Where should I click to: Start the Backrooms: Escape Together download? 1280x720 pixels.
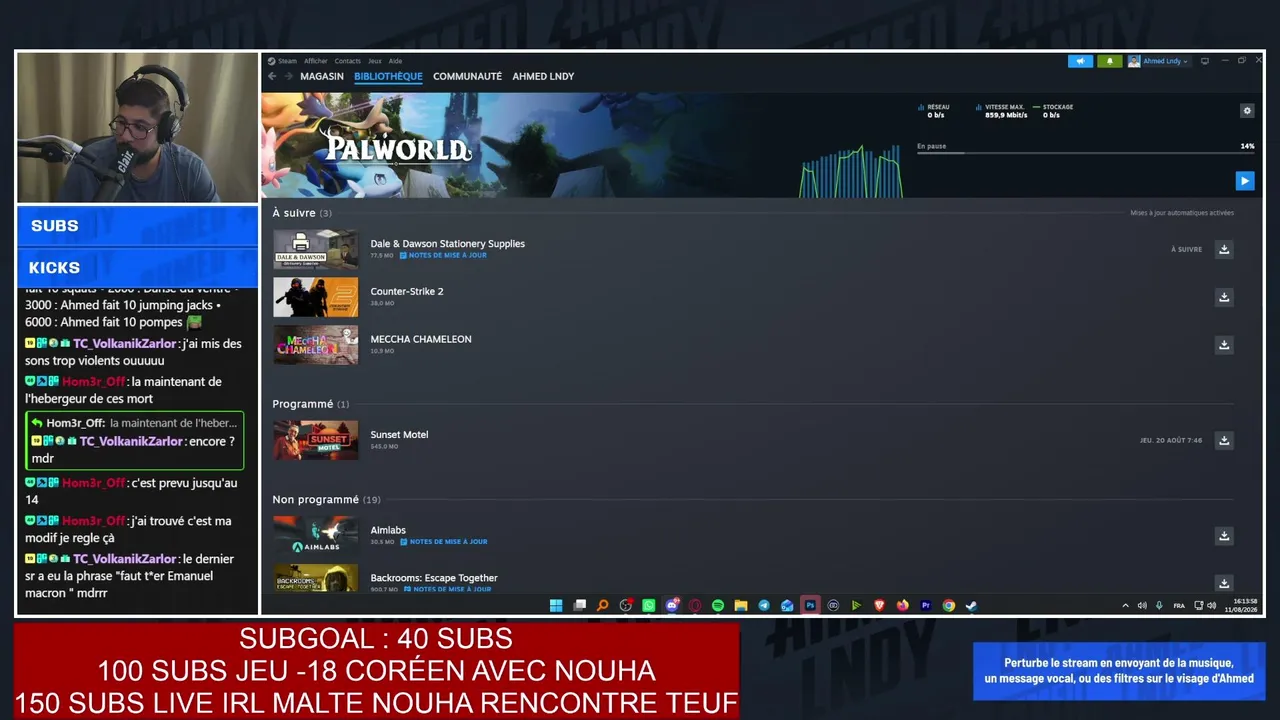click(1223, 583)
